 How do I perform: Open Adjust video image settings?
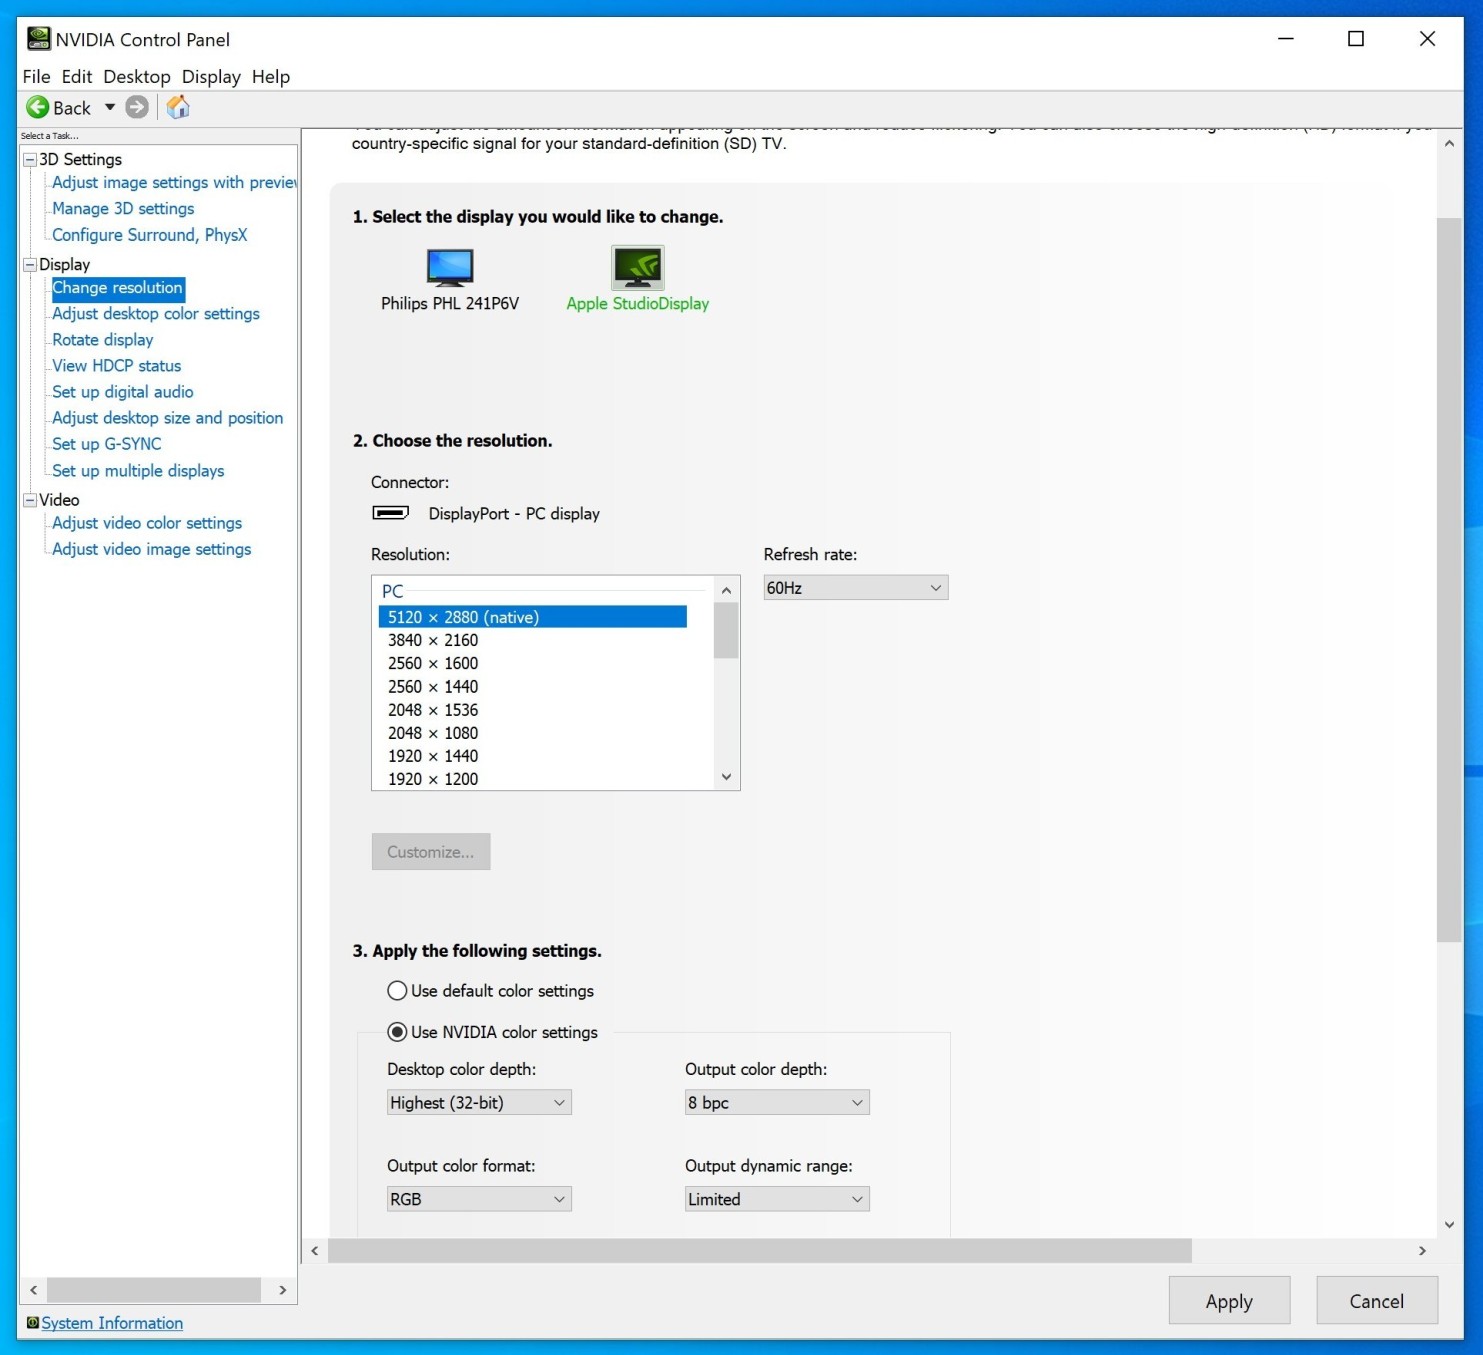tap(152, 548)
